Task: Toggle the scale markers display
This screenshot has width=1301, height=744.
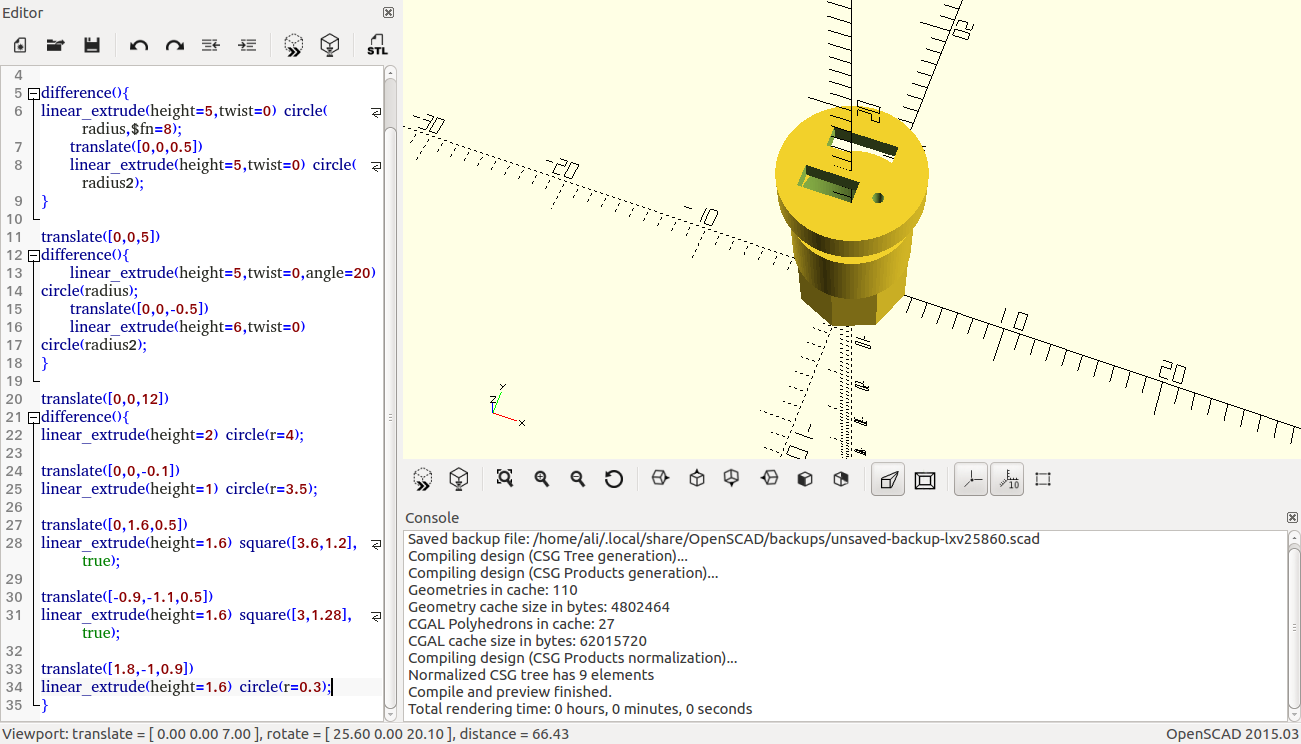Action: (x=1006, y=479)
